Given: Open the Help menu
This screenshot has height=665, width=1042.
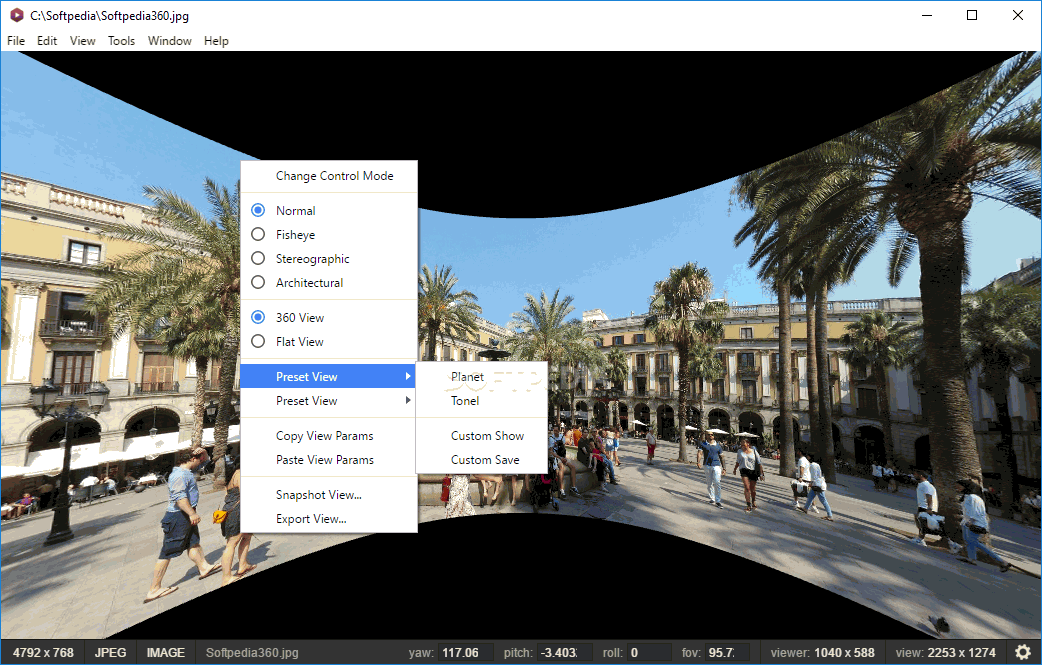Looking at the screenshot, I should [216, 41].
